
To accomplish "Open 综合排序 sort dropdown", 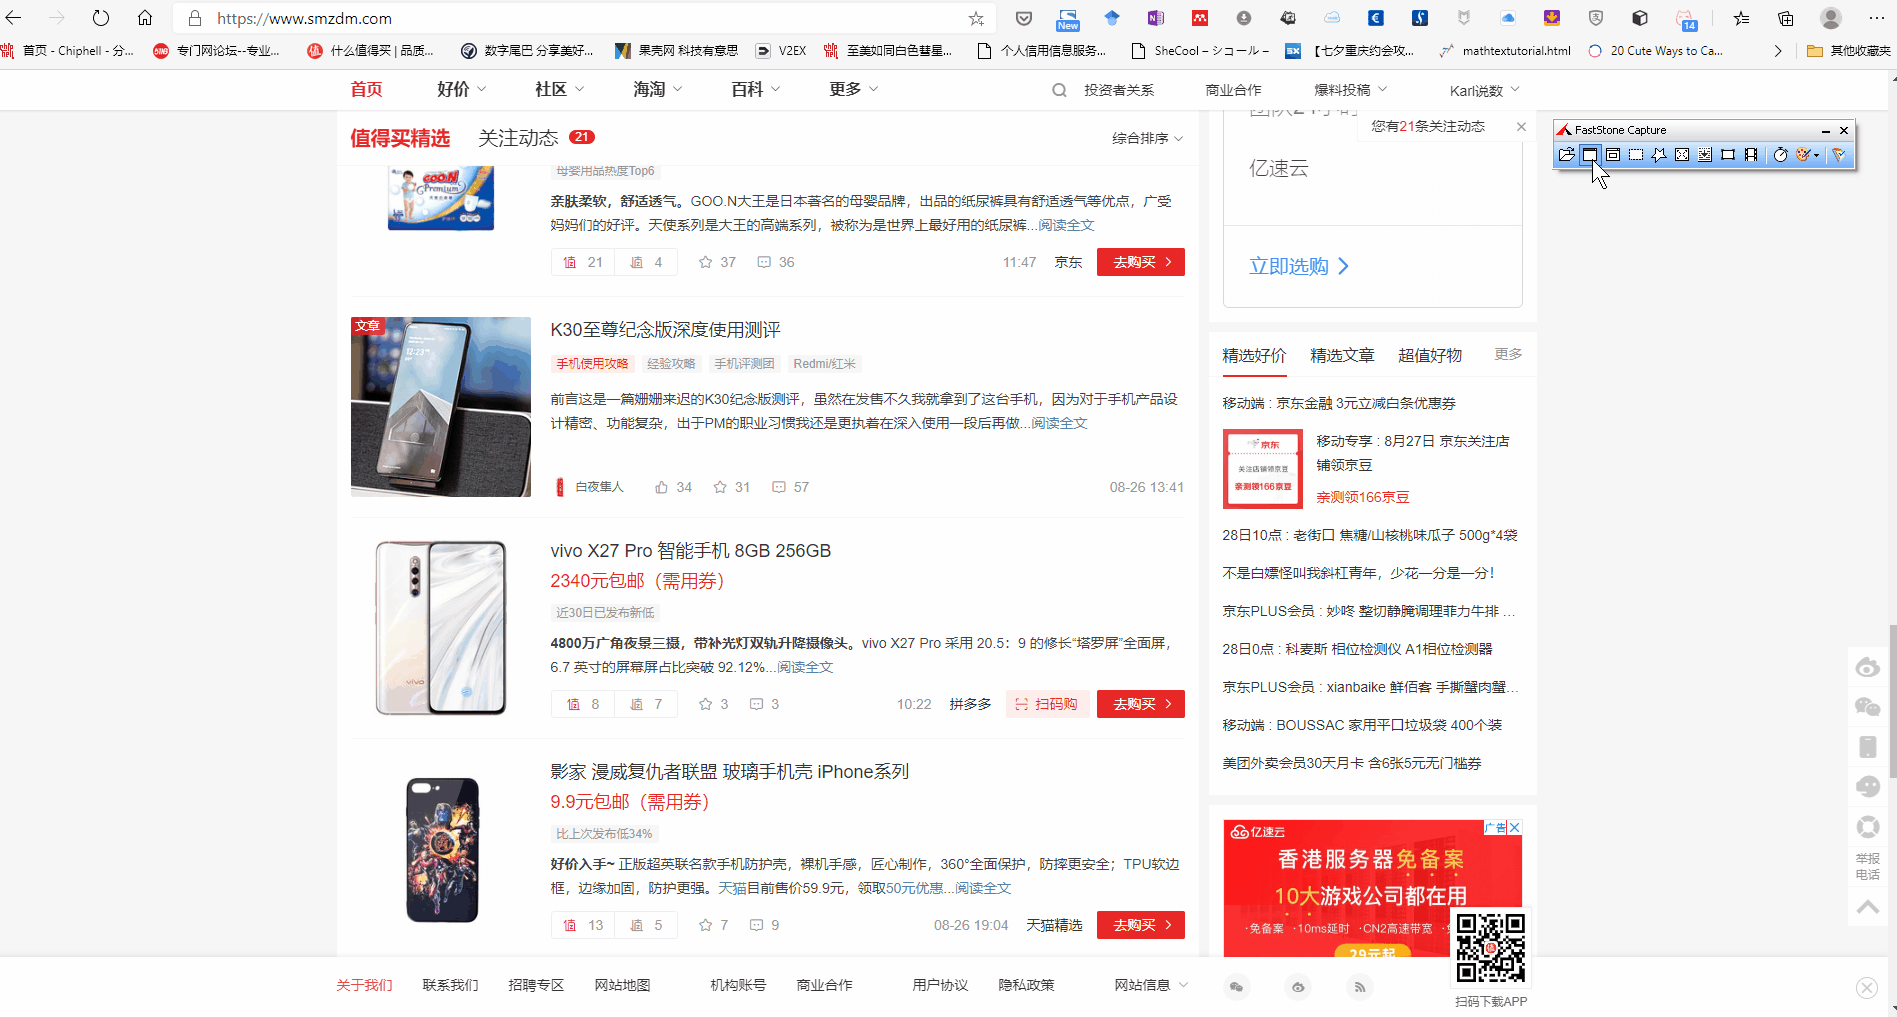I will click(x=1147, y=138).
